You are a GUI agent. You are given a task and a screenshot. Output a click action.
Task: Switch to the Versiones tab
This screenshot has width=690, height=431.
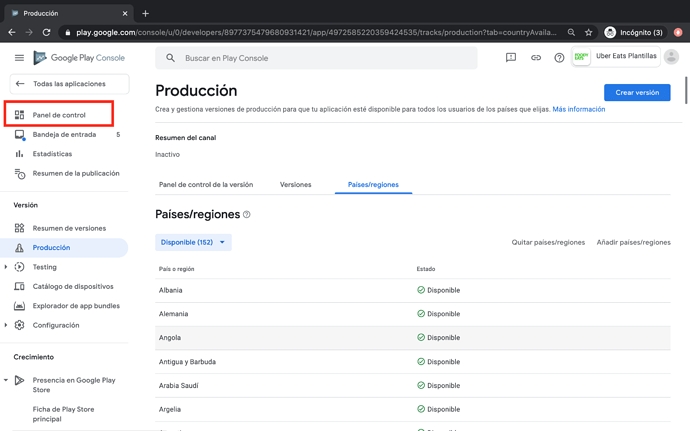295,185
